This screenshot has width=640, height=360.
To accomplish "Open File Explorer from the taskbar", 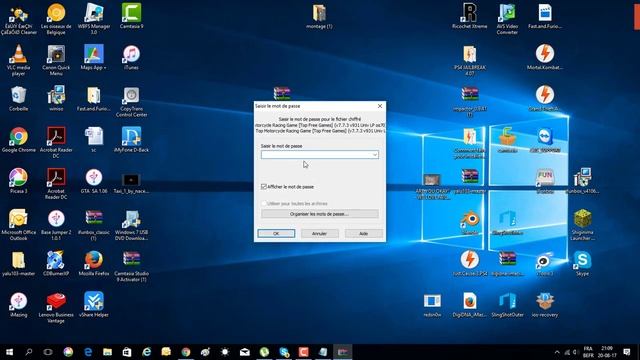I will (x=107, y=352).
